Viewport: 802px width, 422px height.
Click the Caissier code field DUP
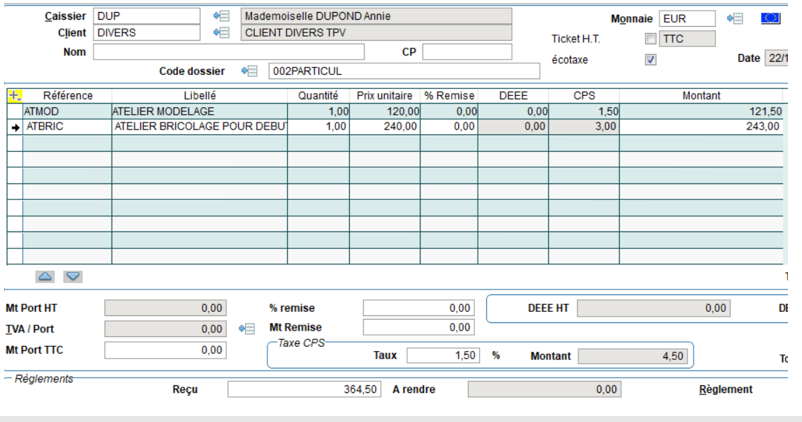(x=146, y=16)
